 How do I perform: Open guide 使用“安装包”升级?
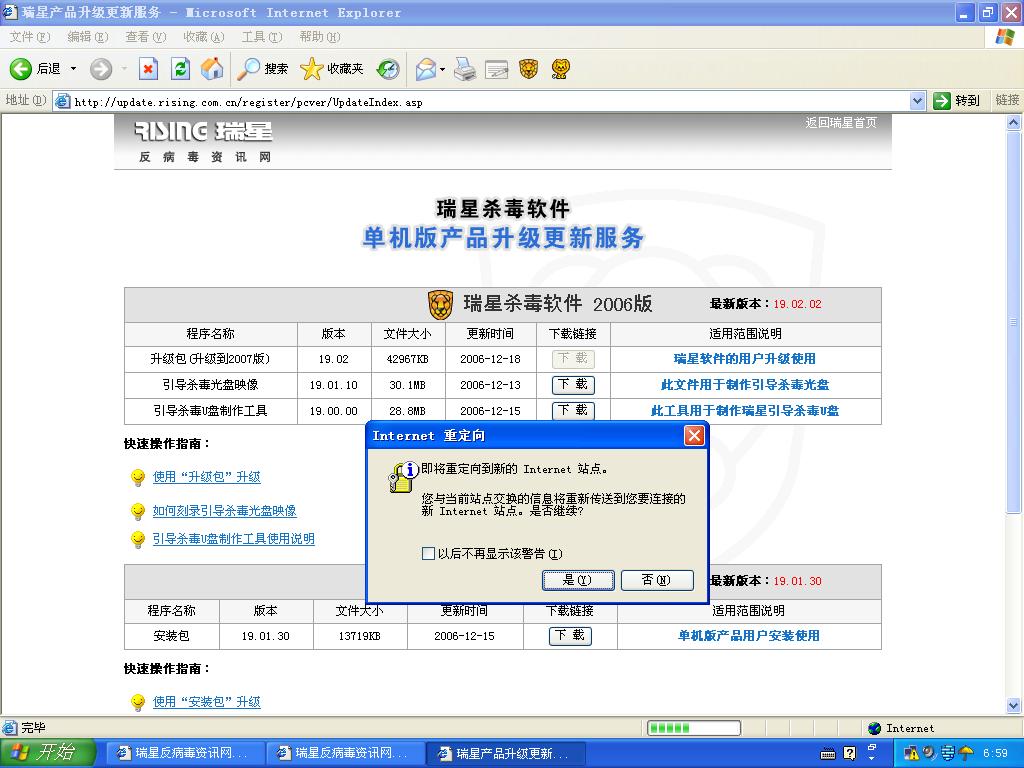pos(206,702)
